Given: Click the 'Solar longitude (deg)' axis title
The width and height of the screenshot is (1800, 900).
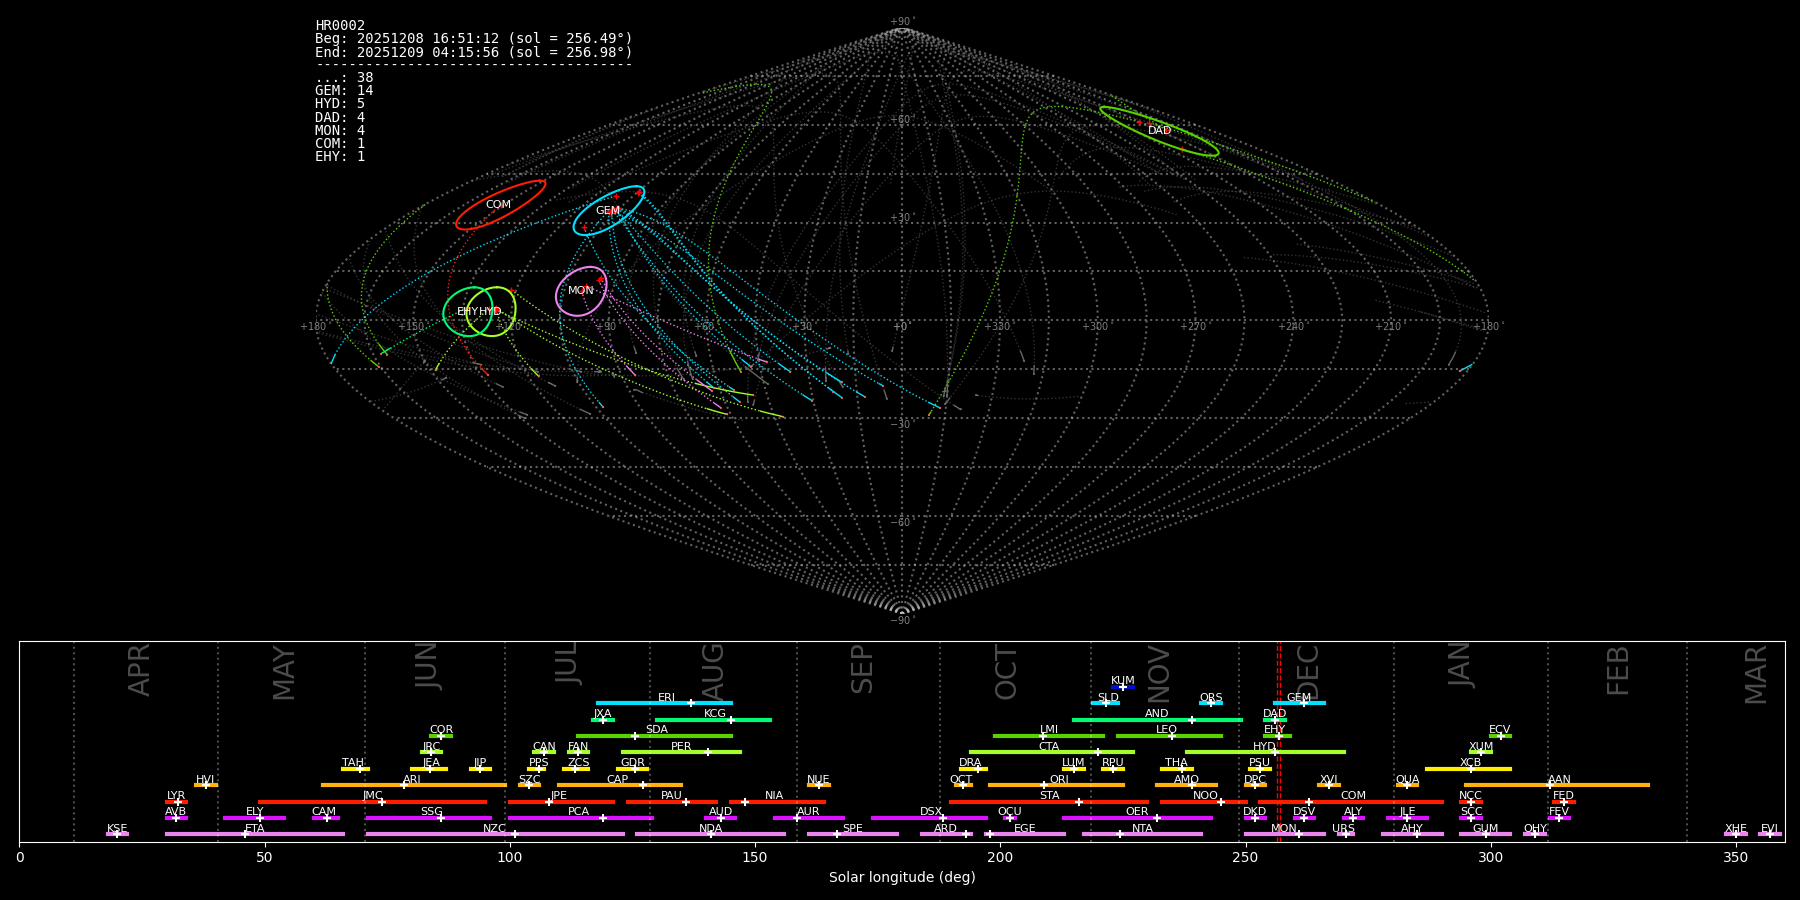Looking at the screenshot, I should click(x=902, y=877).
